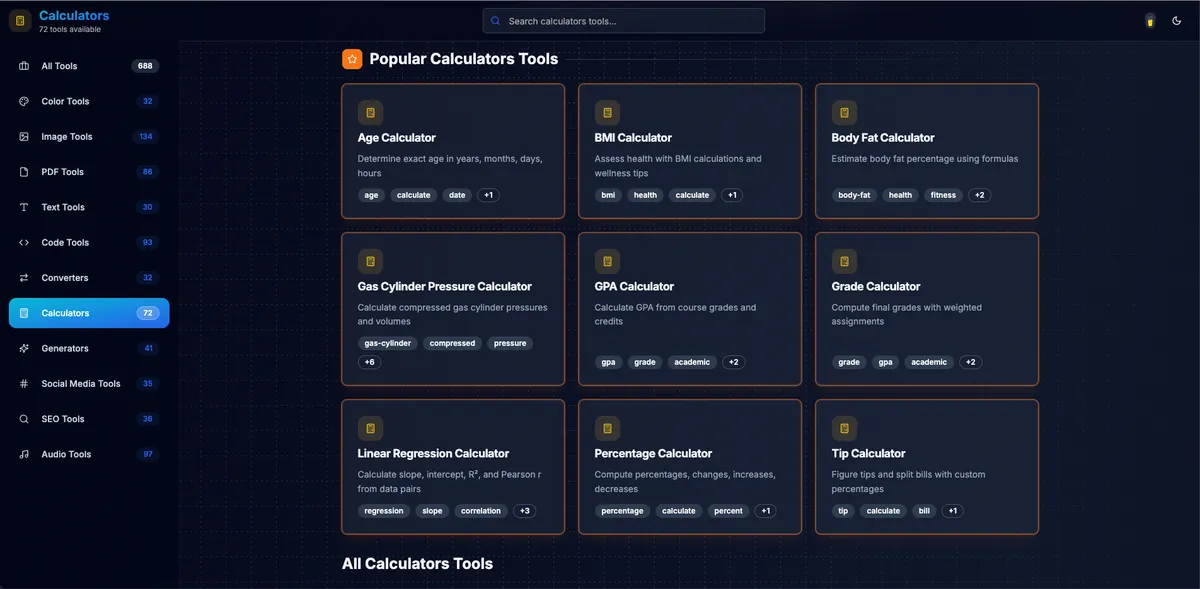The width and height of the screenshot is (1200, 589).
Task: Click the star icon beside Popular Calculators Tools
Action: (x=352, y=59)
